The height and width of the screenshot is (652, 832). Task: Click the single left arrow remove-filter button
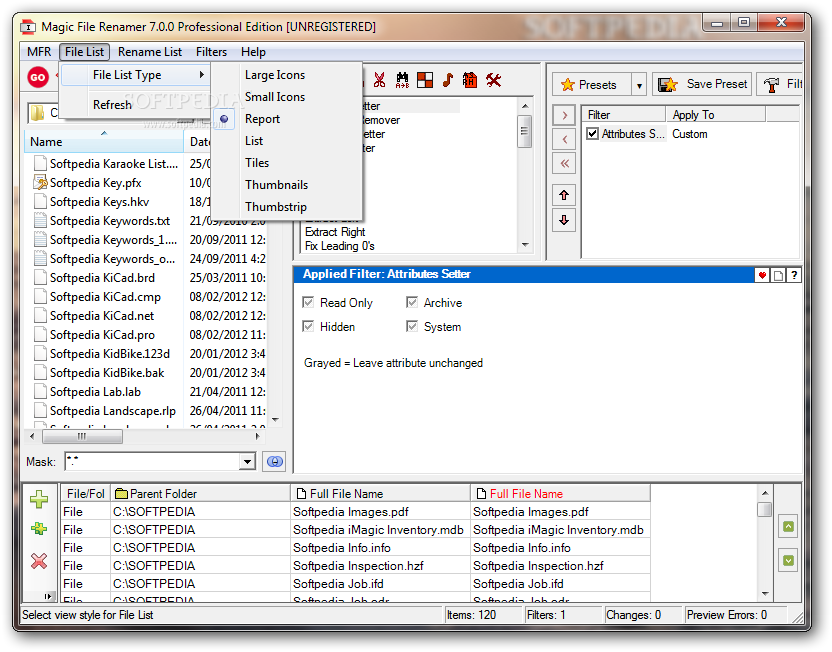[x=564, y=140]
